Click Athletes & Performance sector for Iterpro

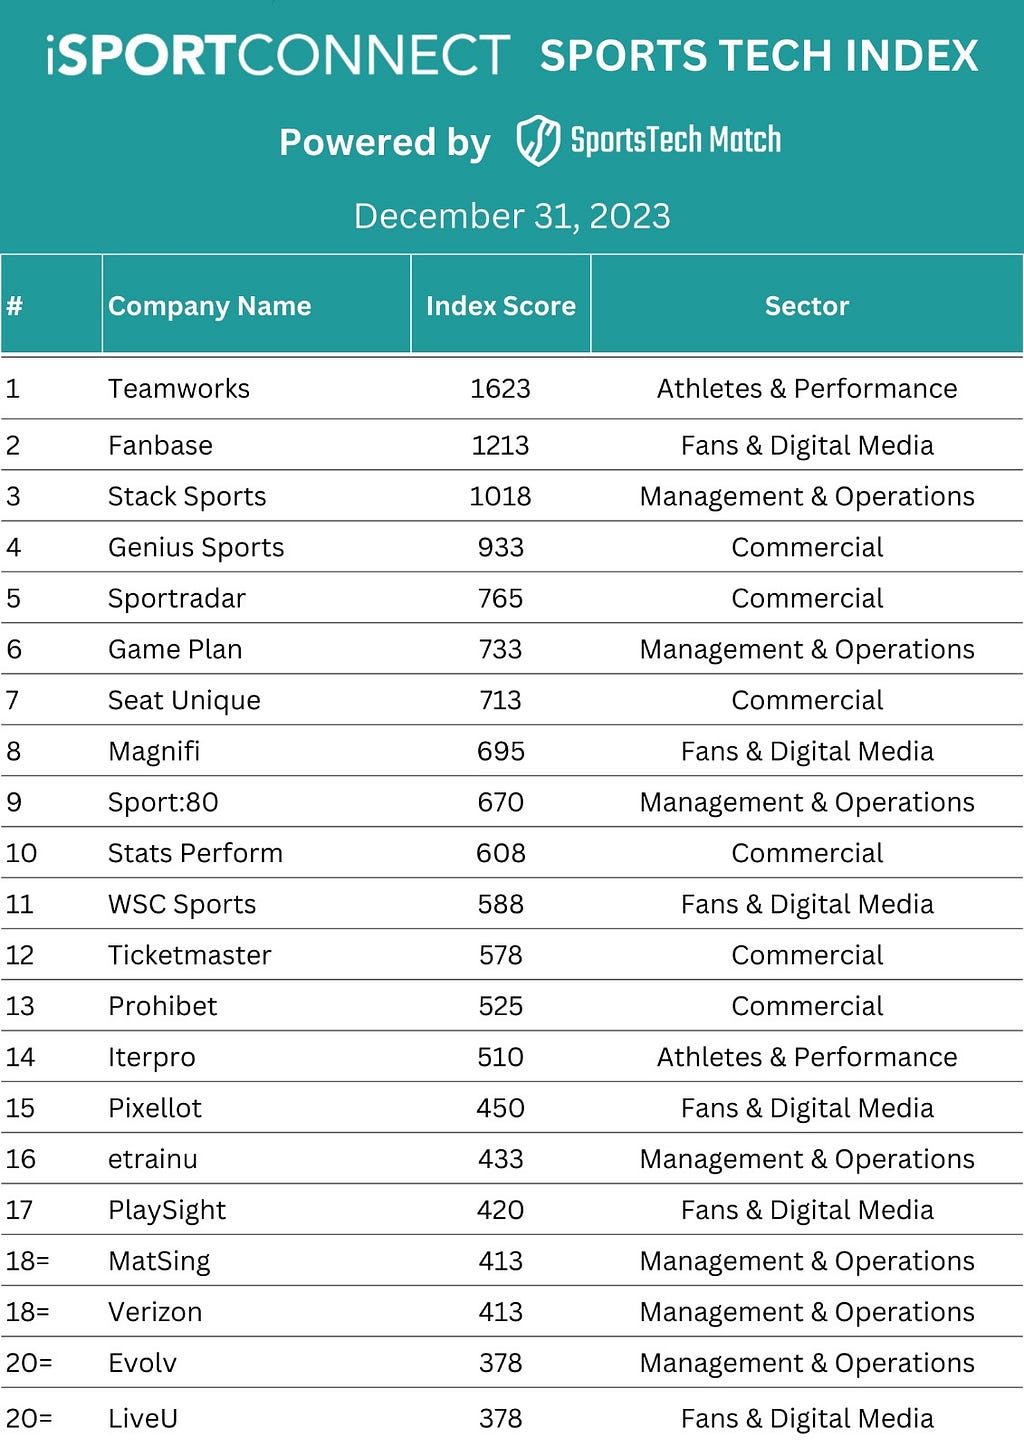(807, 1058)
